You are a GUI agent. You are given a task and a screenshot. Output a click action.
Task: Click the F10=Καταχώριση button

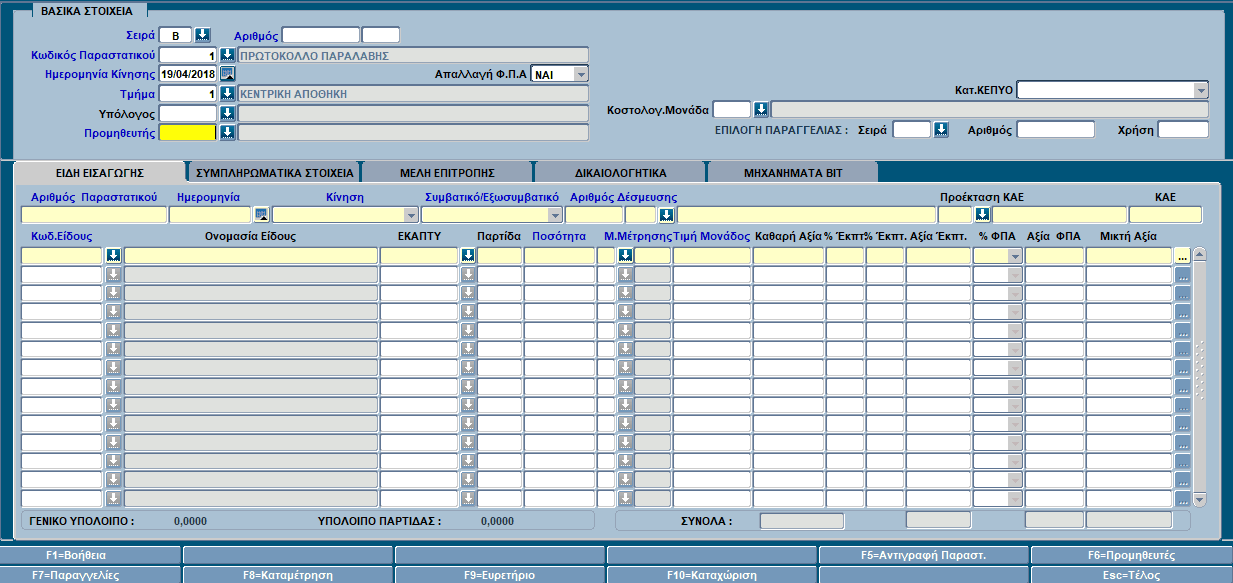pyautogui.click(x=712, y=575)
